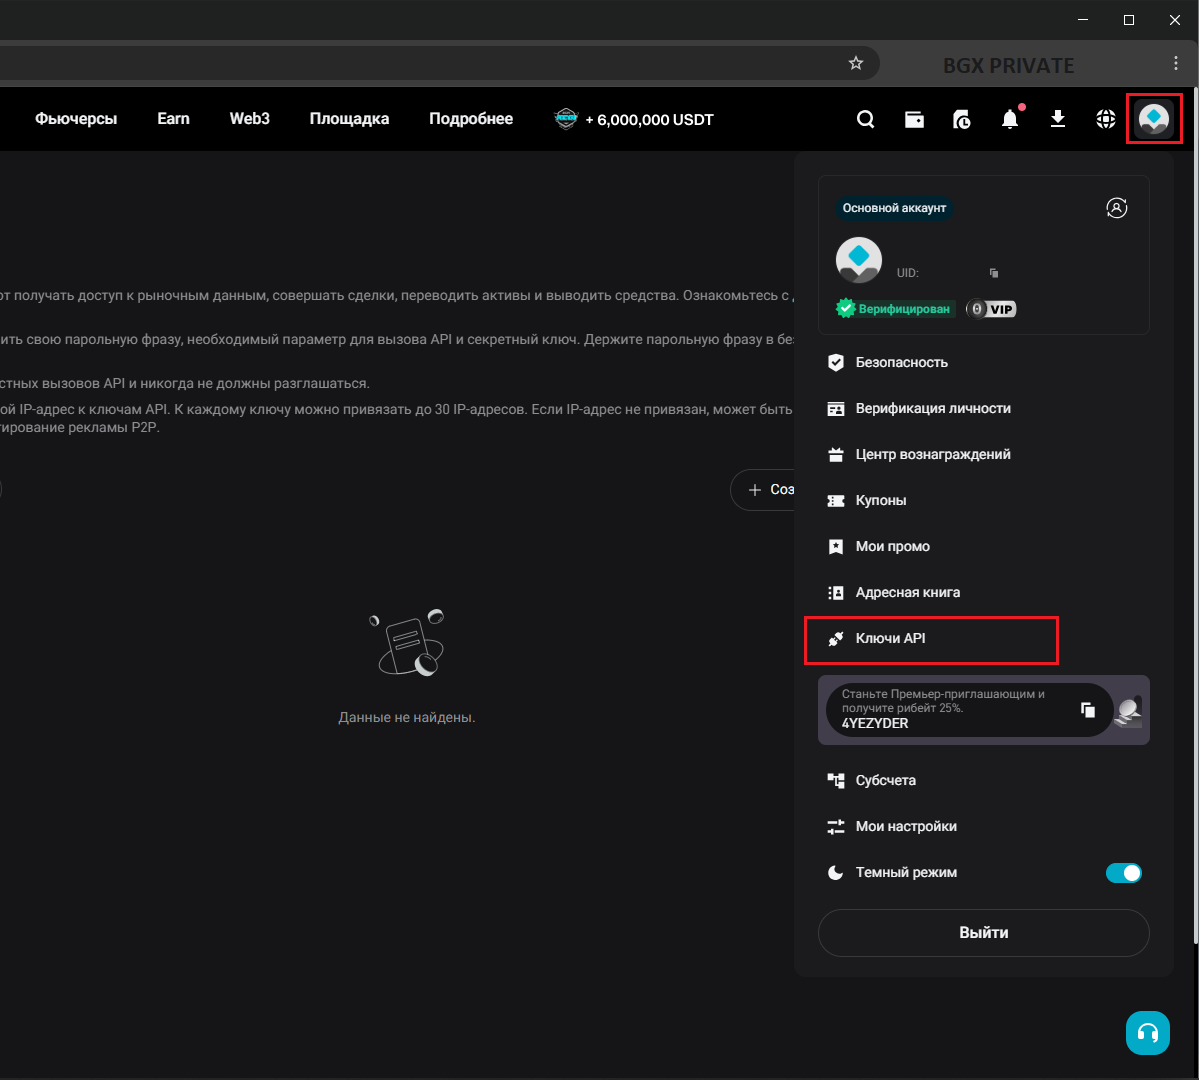The image size is (1199, 1080).
Task: Bookmark page with star icon
Action: click(856, 63)
